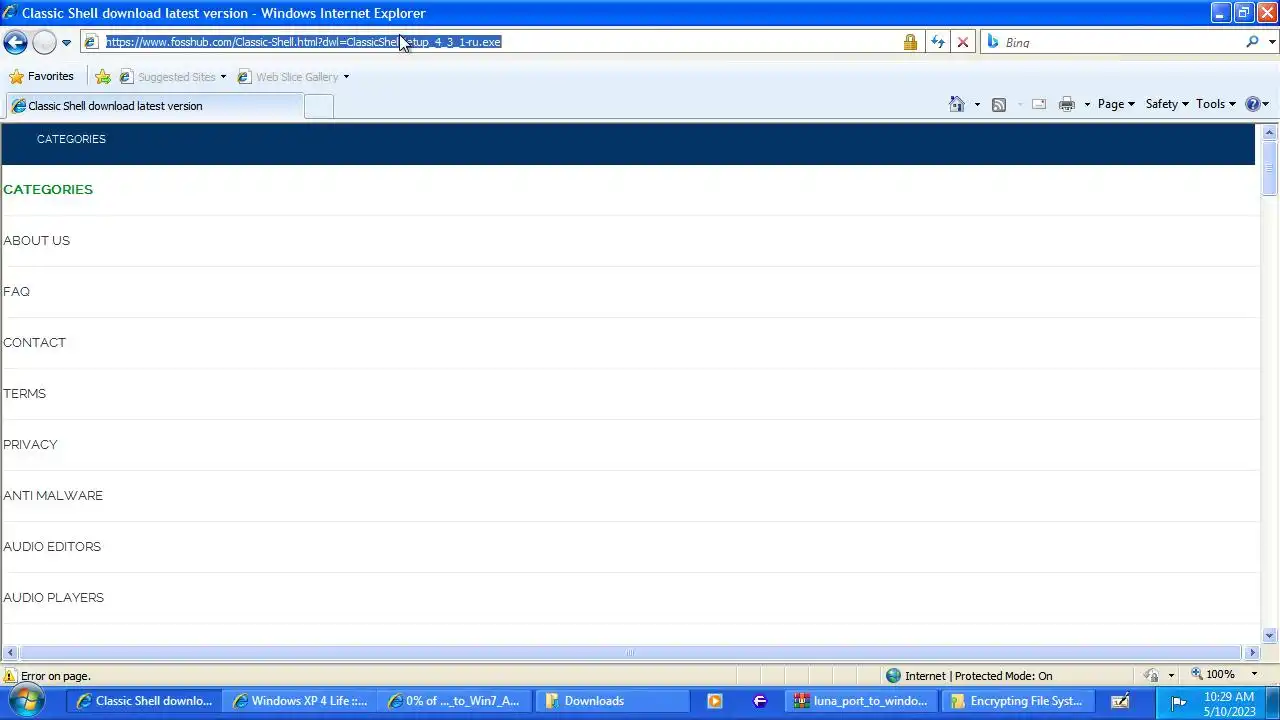
Task: Switch to luna_port_to_windo... WinRAR window
Action: pyautogui.click(x=862, y=701)
